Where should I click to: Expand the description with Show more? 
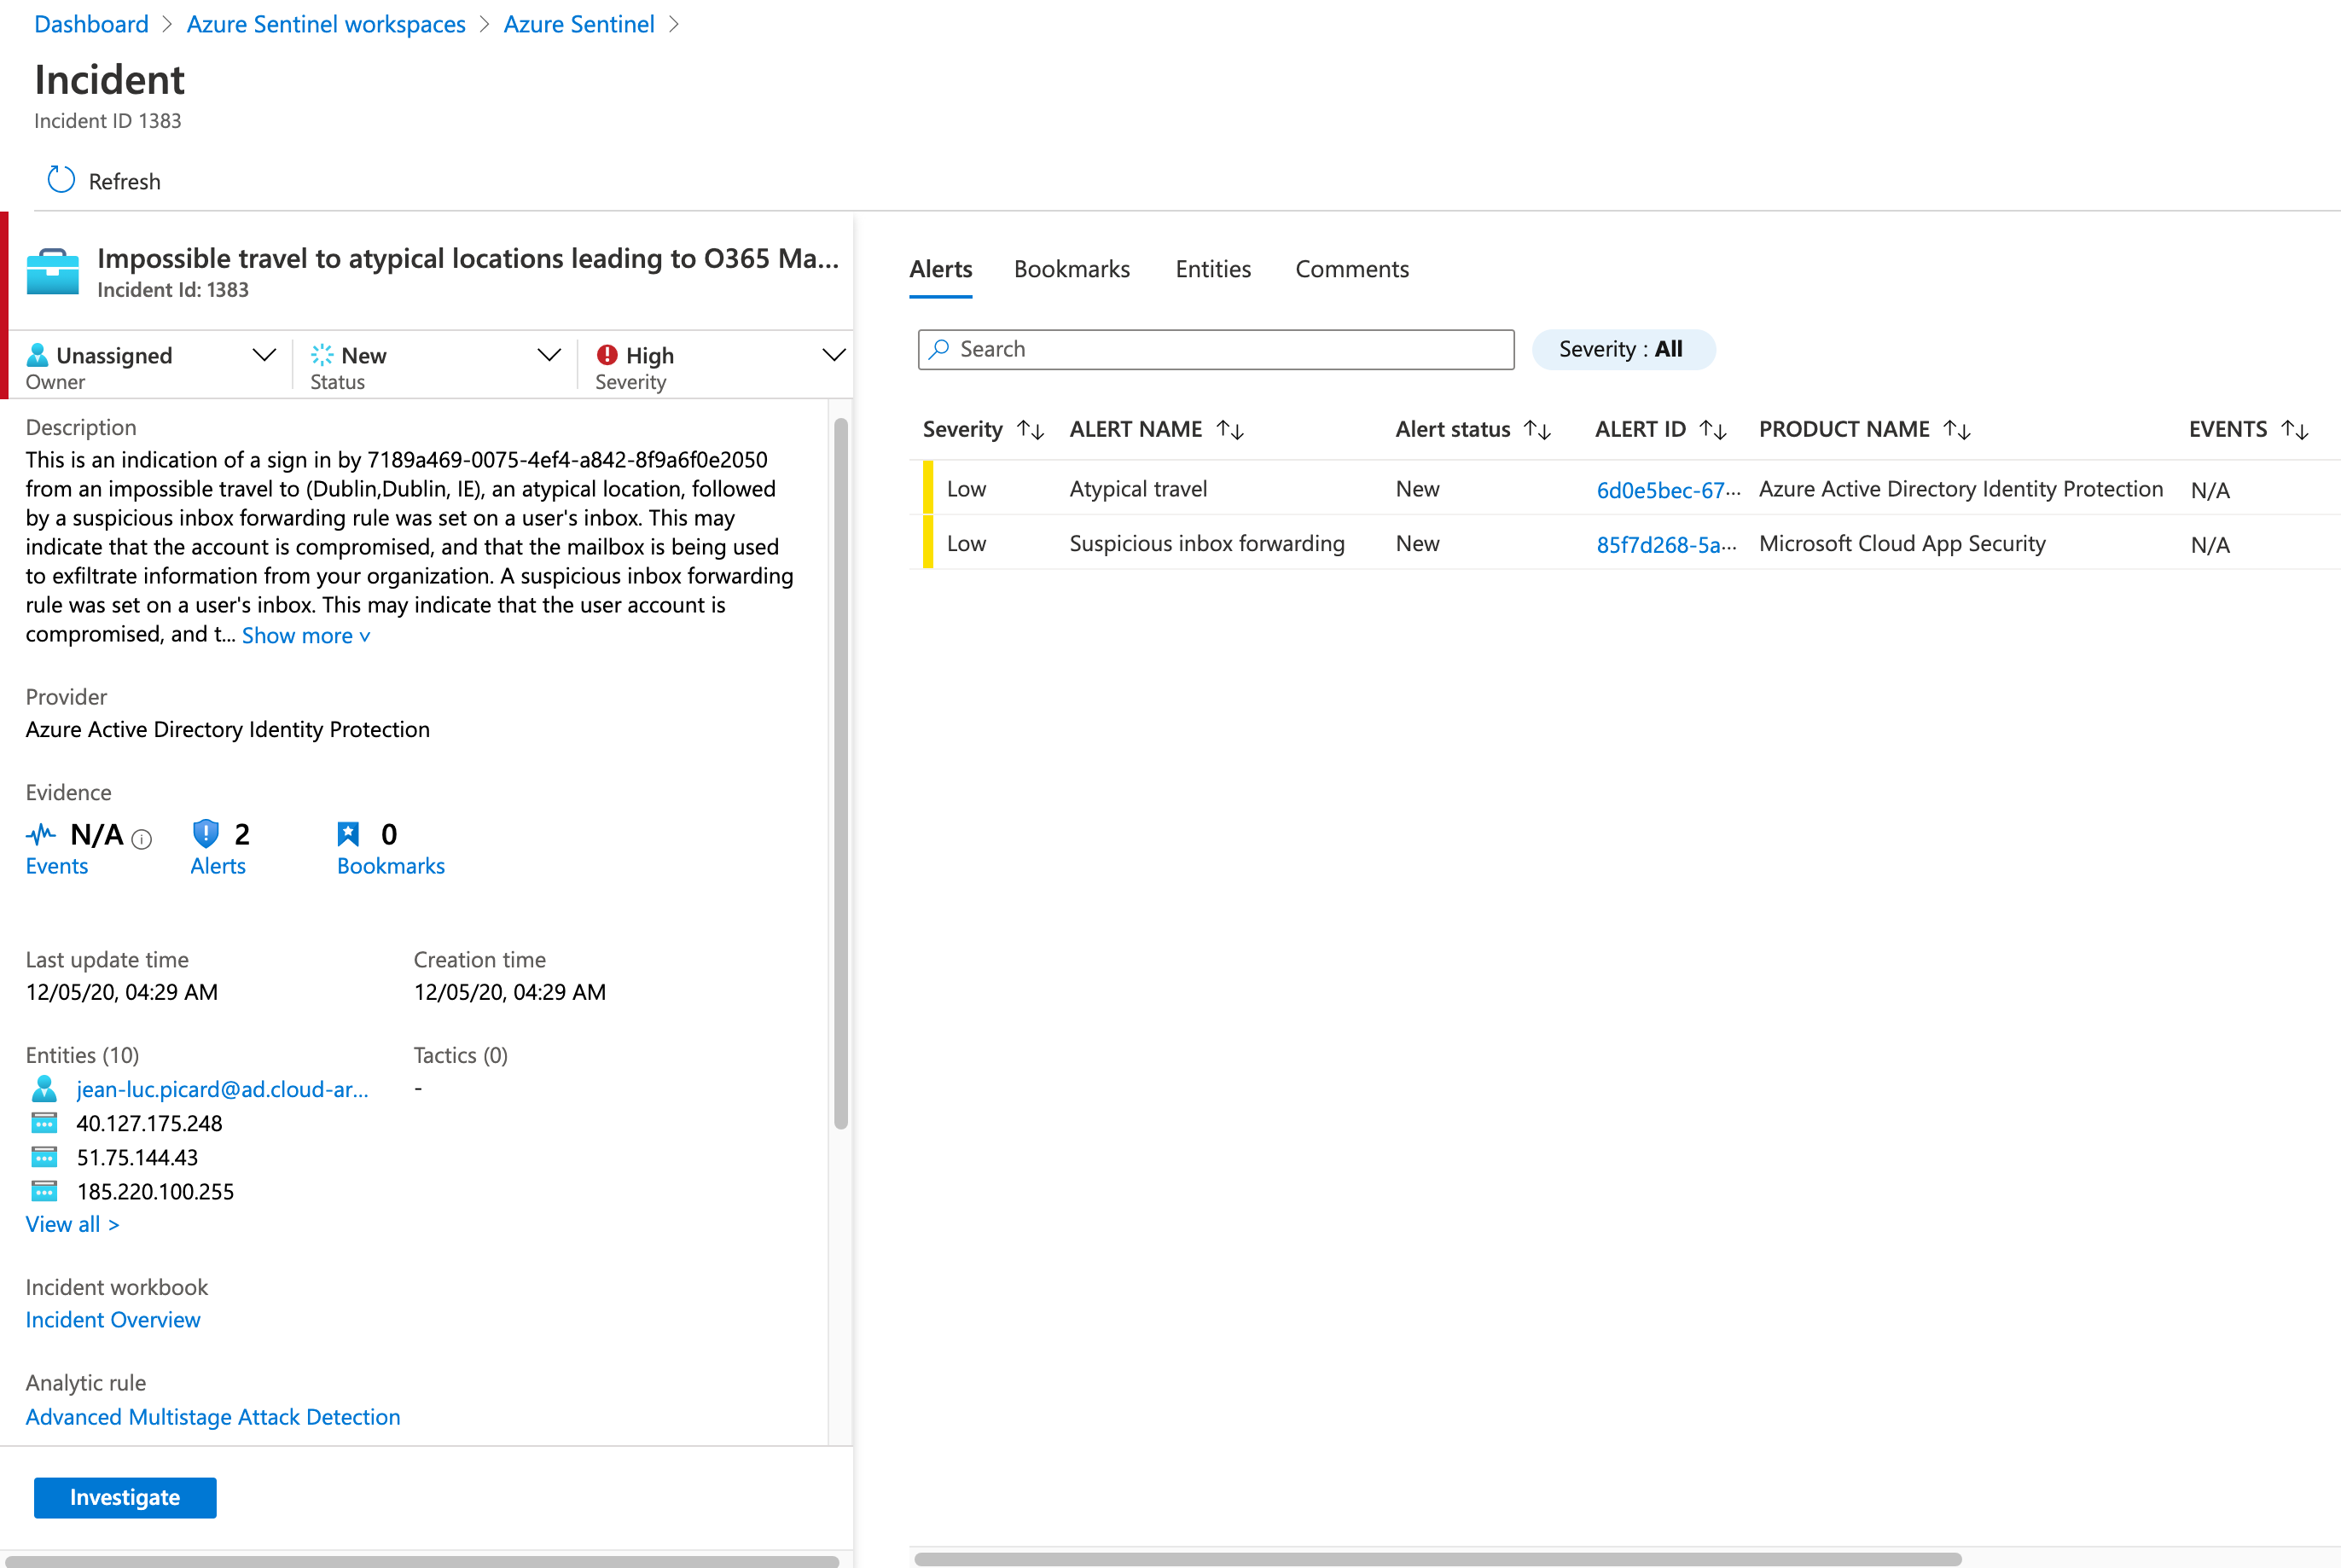click(305, 635)
